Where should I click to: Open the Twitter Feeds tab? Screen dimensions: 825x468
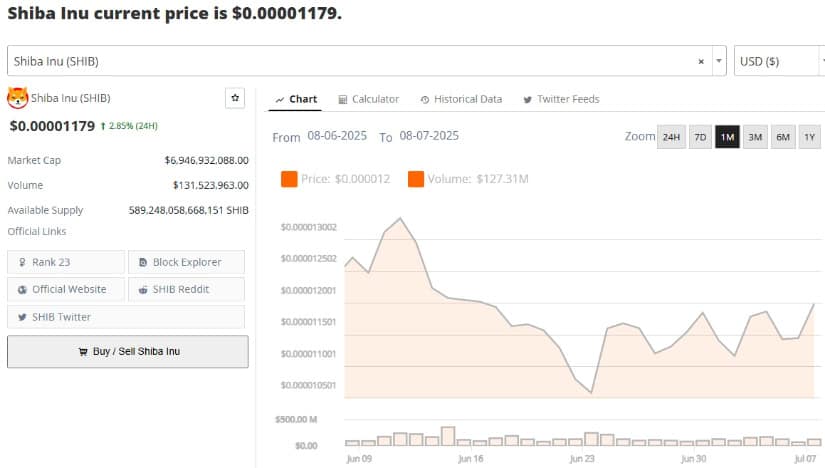561,99
